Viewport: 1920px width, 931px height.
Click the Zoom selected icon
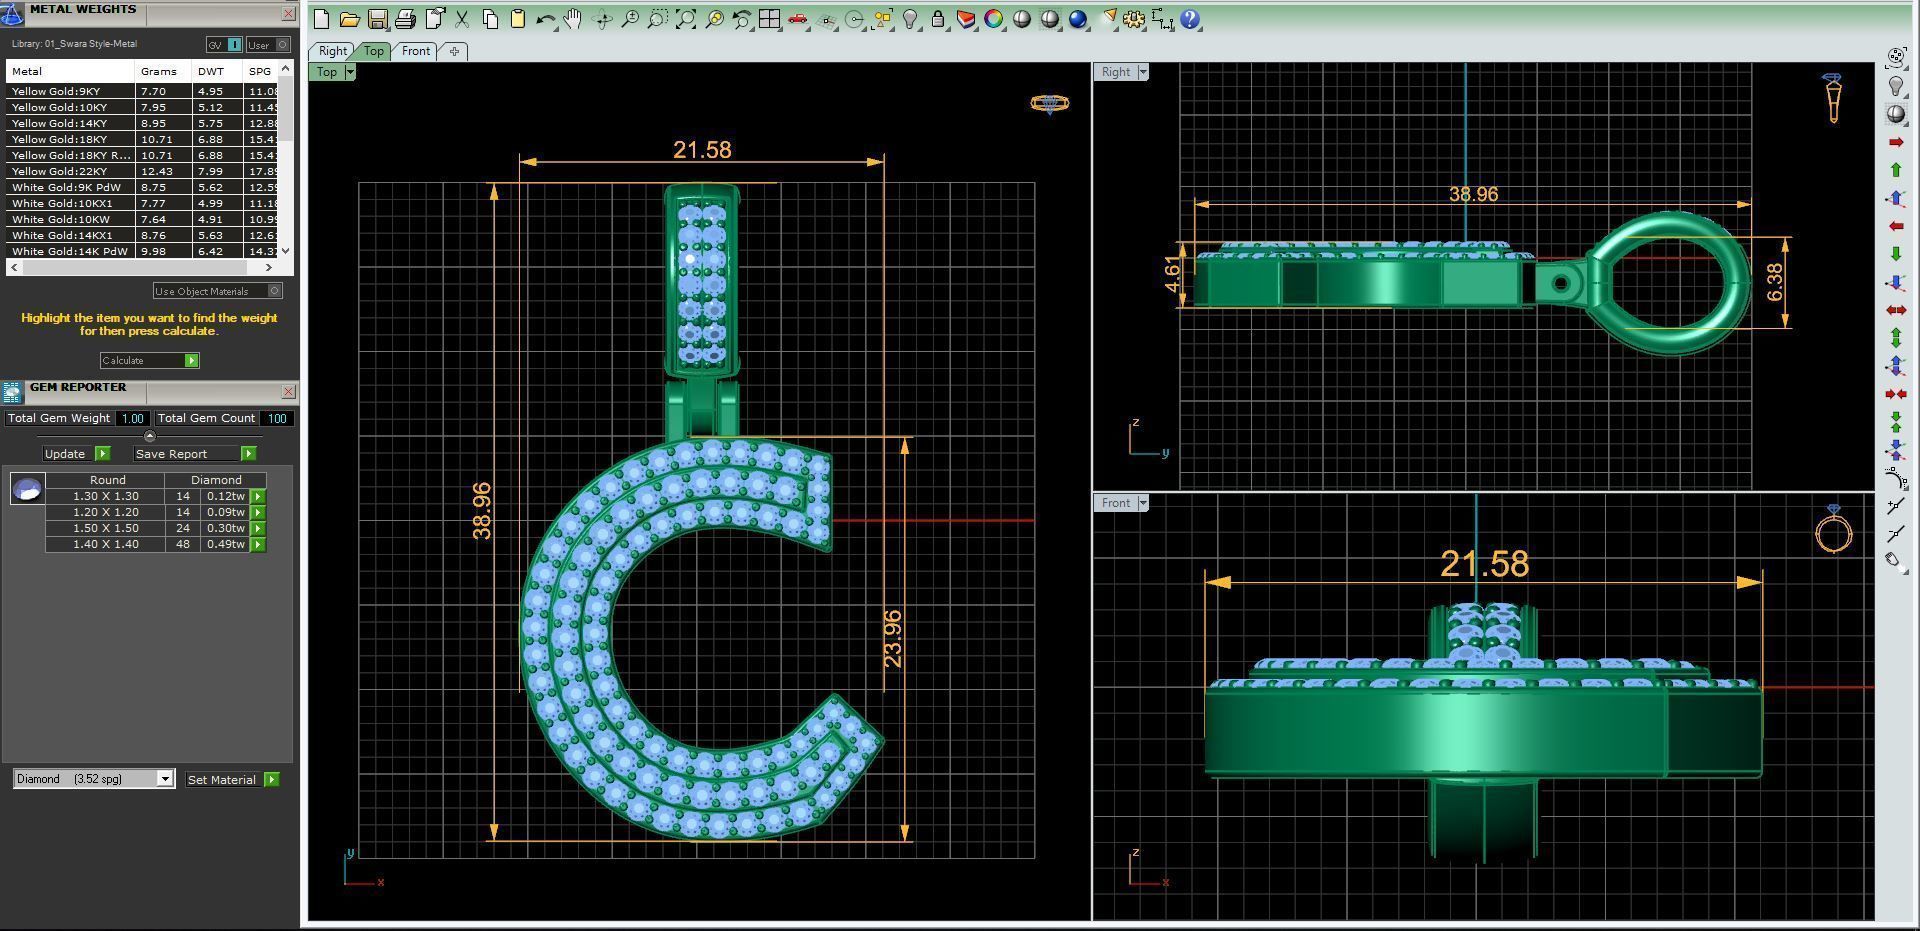(714, 19)
